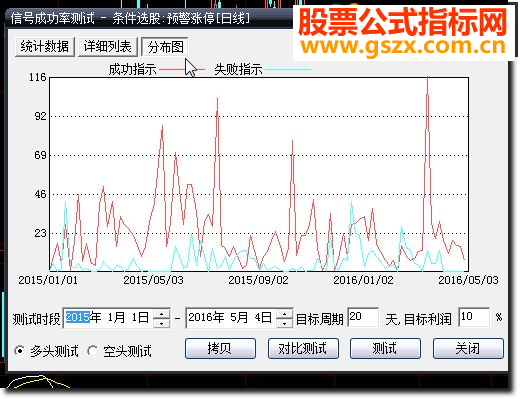Click the 69 y-axis value
The image size is (520, 399).
click(40, 155)
